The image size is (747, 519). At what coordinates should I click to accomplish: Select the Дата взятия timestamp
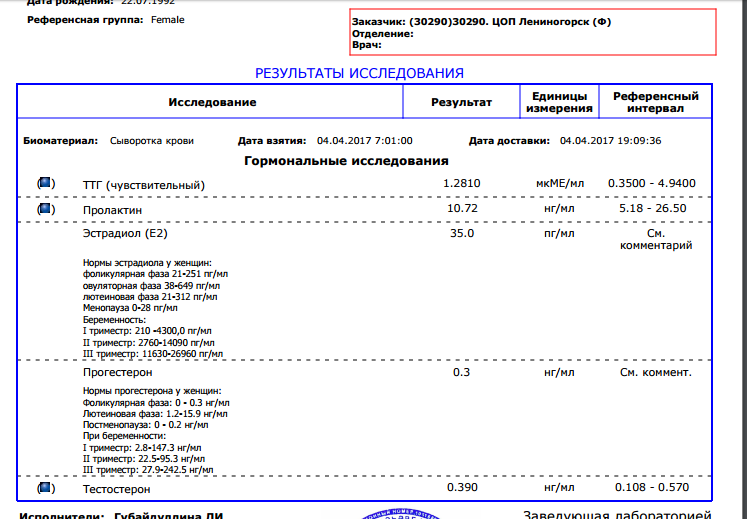coord(364,141)
